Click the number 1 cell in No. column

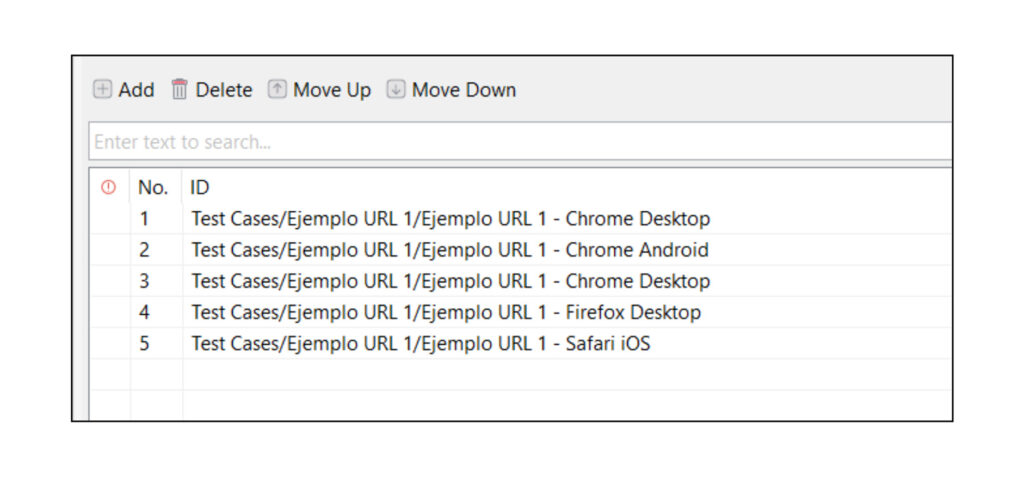(144, 219)
